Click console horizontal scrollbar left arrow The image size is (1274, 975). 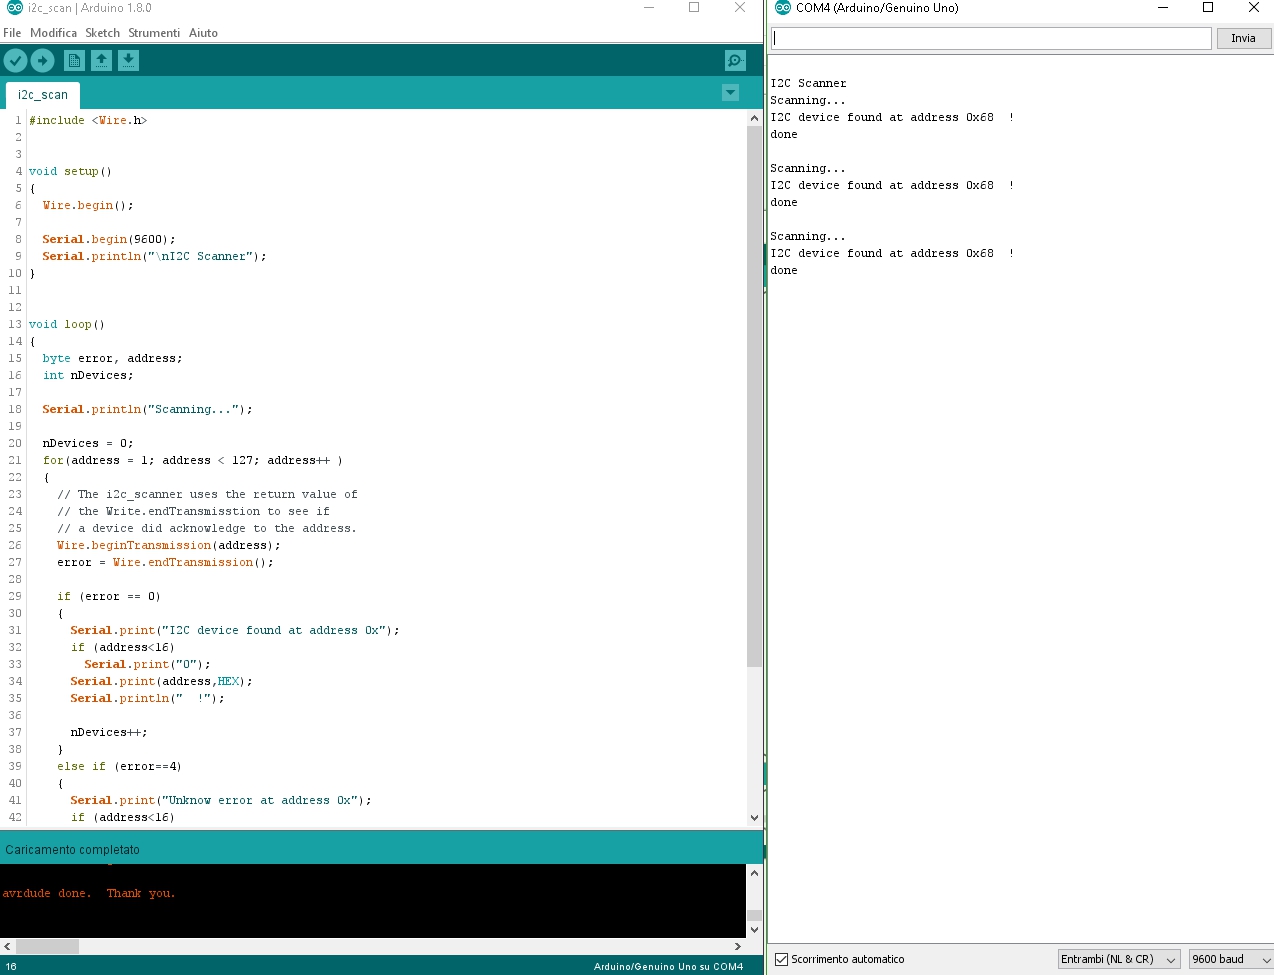(x=8, y=946)
